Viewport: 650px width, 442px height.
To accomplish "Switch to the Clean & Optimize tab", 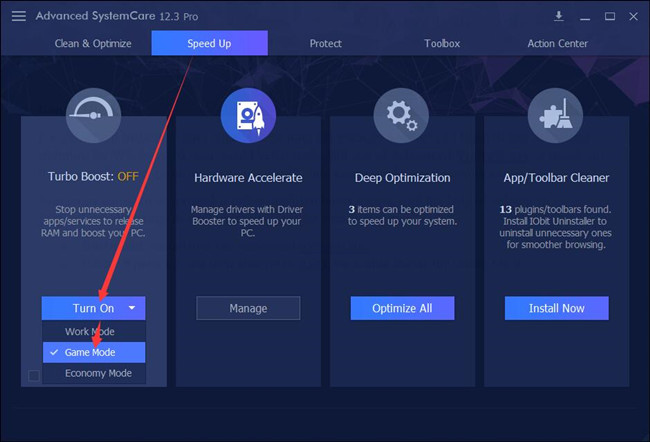I will (x=93, y=44).
